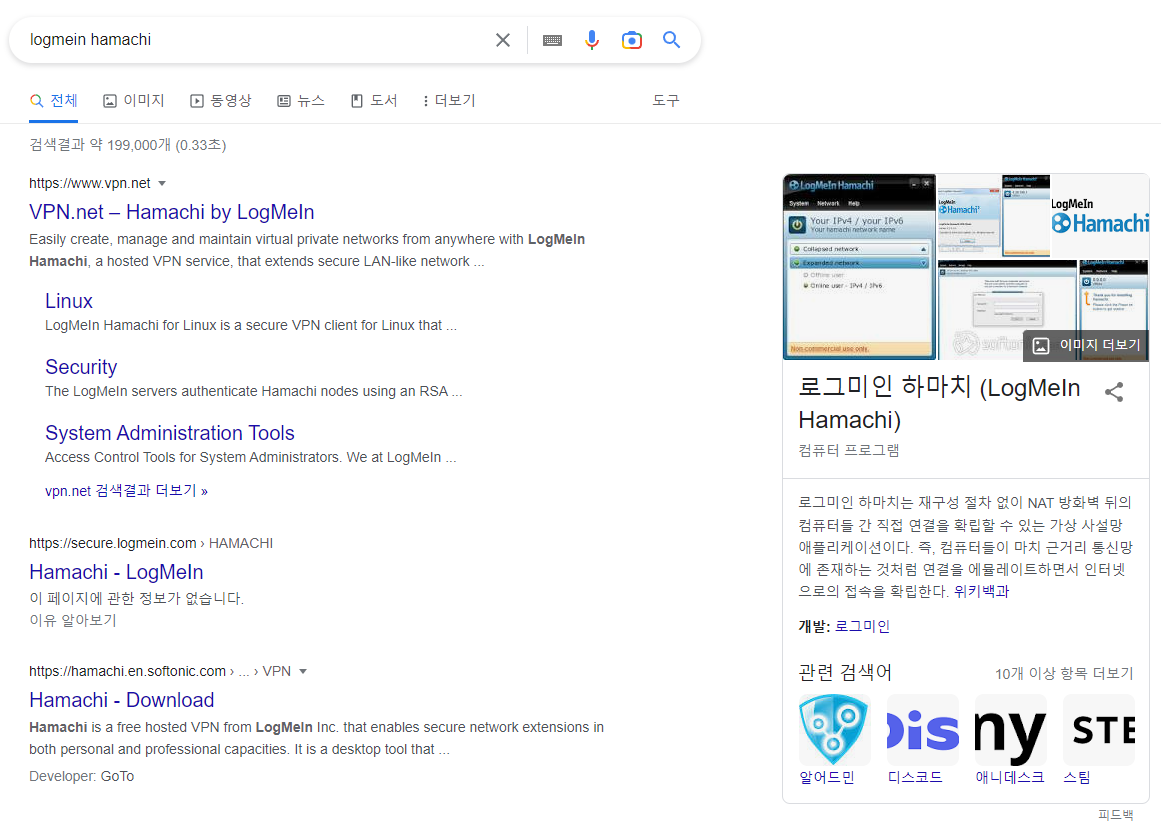This screenshot has width=1161, height=828.
Task: Open the 디스코드 related search label
Action: 915,778
